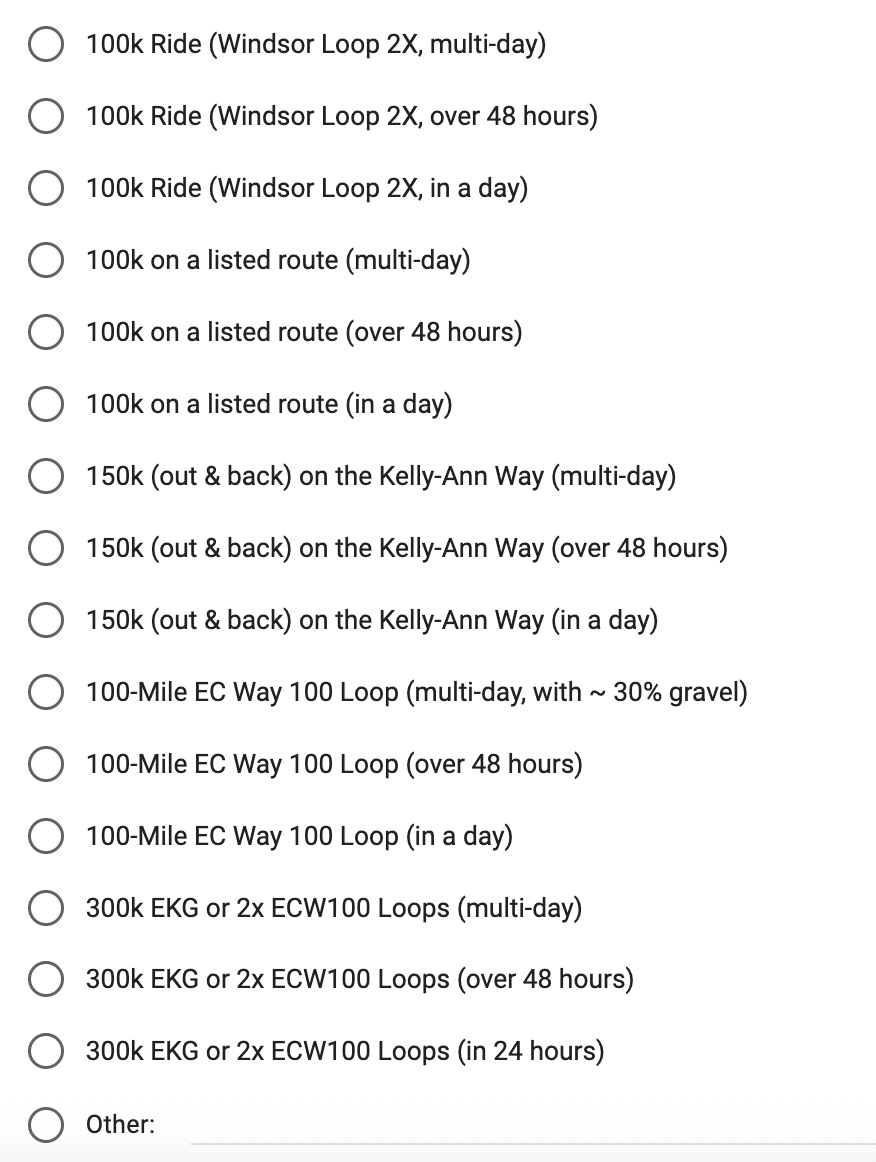Select the Other radio button
The width and height of the screenshot is (876, 1162).
45,1123
